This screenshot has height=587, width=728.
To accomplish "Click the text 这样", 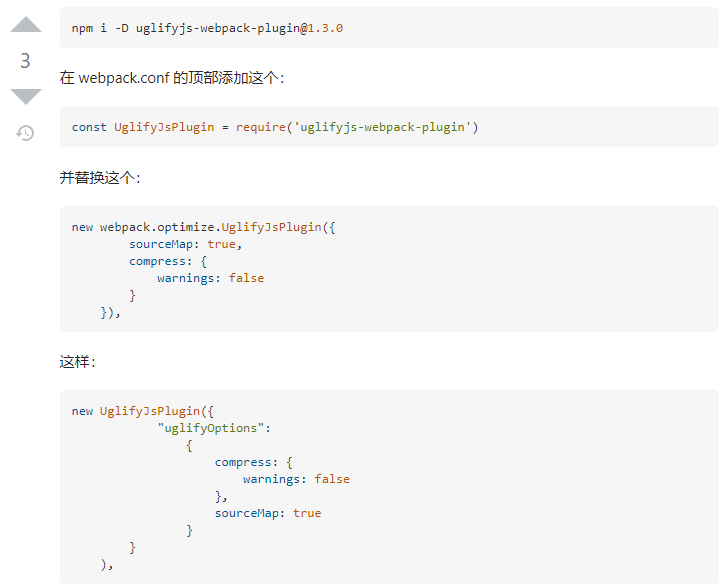I will pyautogui.click(x=77, y=361).
